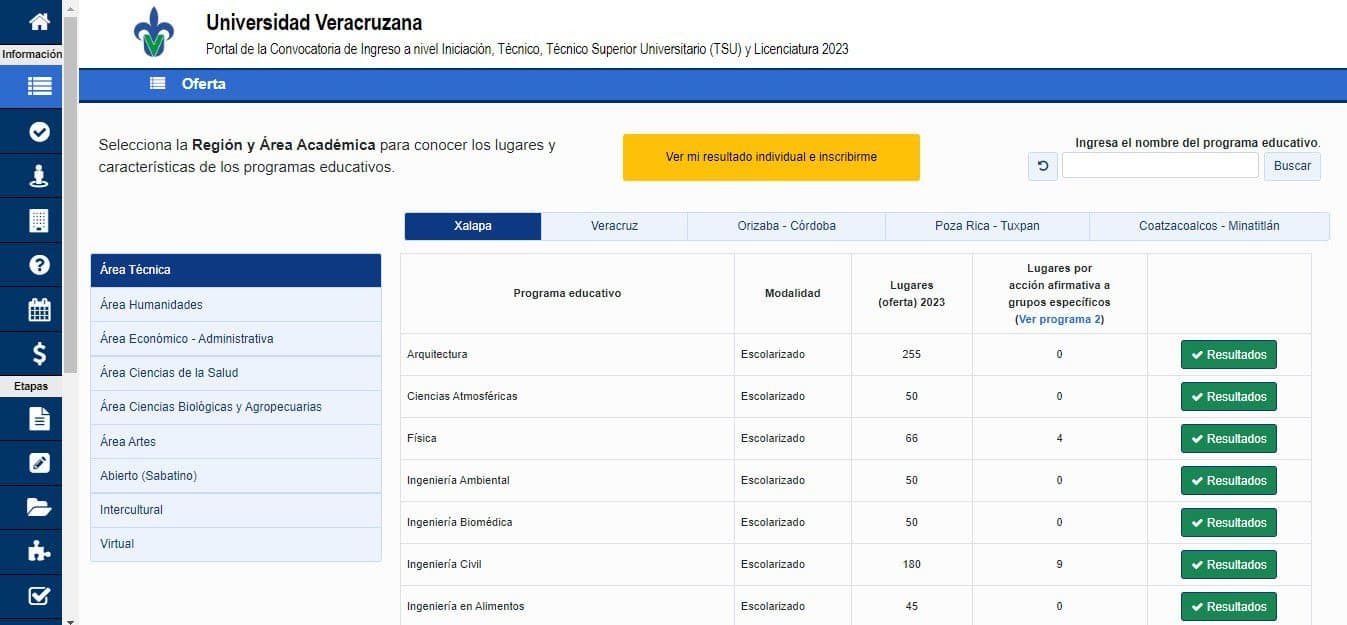View Resultados for Ingeniería Biomédica
The image size is (1347, 625).
pos(1229,523)
